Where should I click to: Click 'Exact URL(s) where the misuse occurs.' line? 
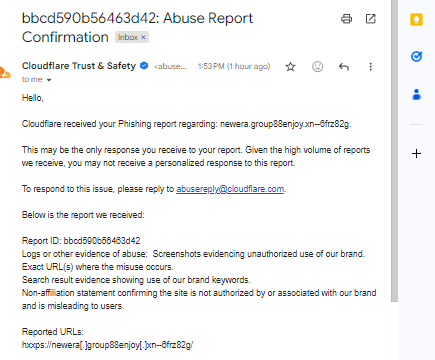98,267
